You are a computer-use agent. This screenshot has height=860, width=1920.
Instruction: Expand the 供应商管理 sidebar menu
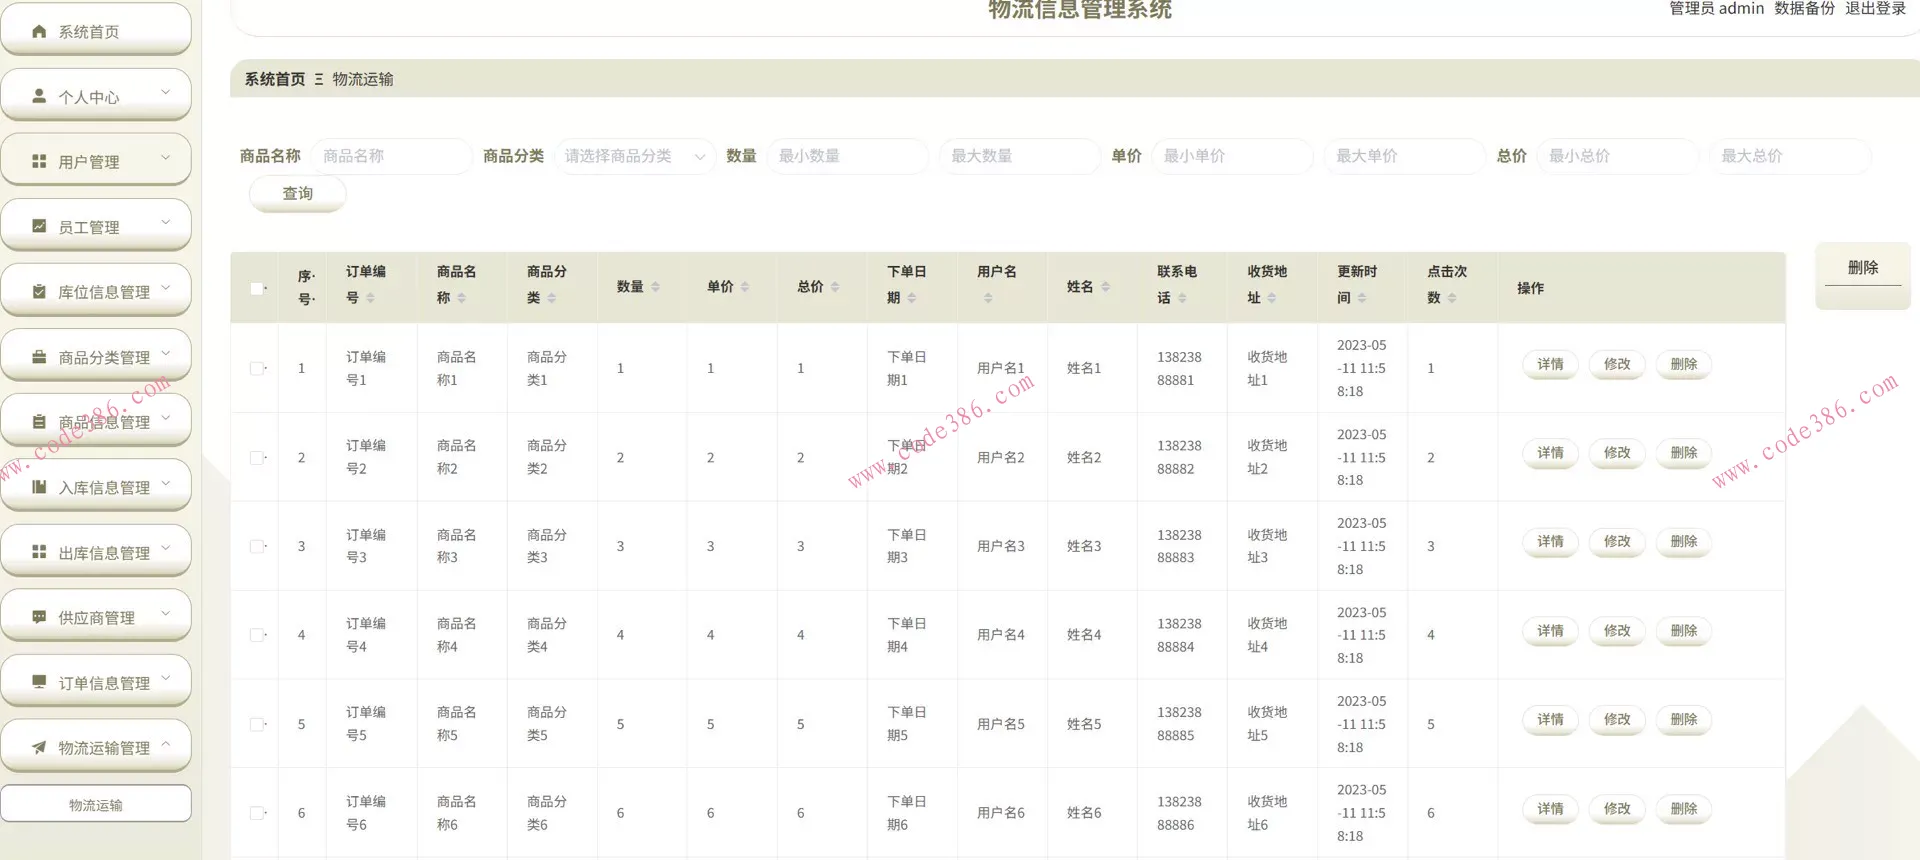[96, 618]
